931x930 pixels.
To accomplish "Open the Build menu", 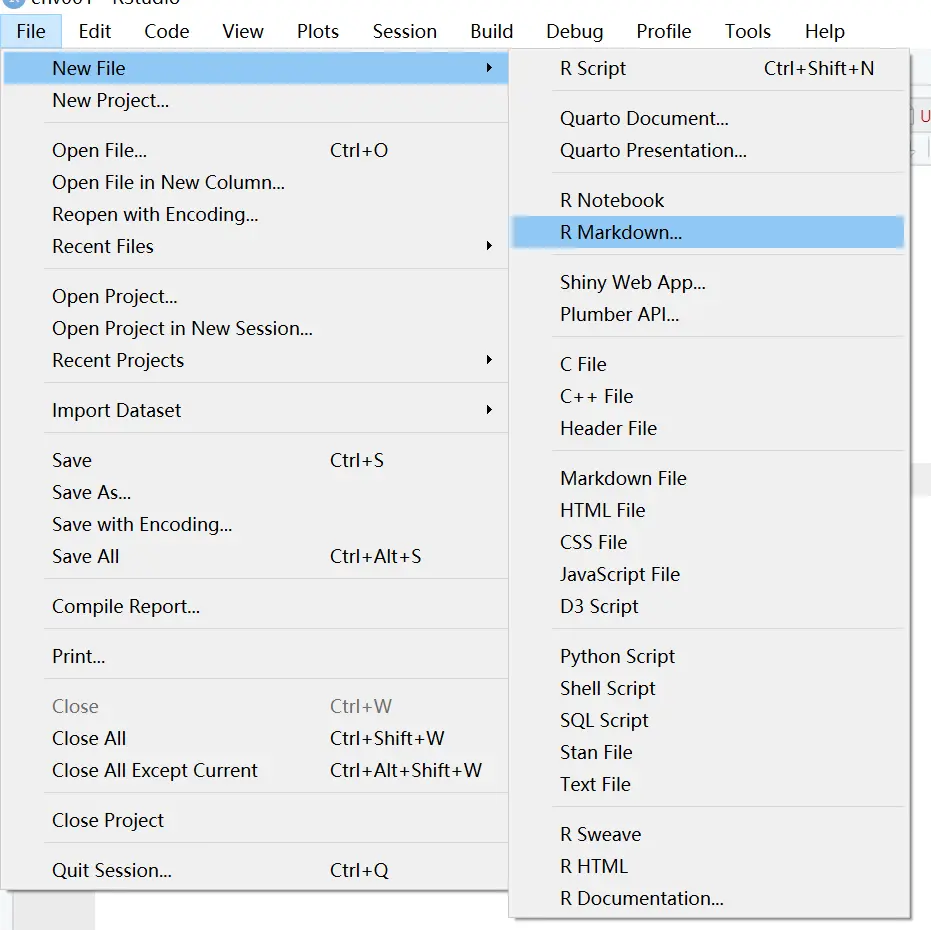I will (492, 31).
